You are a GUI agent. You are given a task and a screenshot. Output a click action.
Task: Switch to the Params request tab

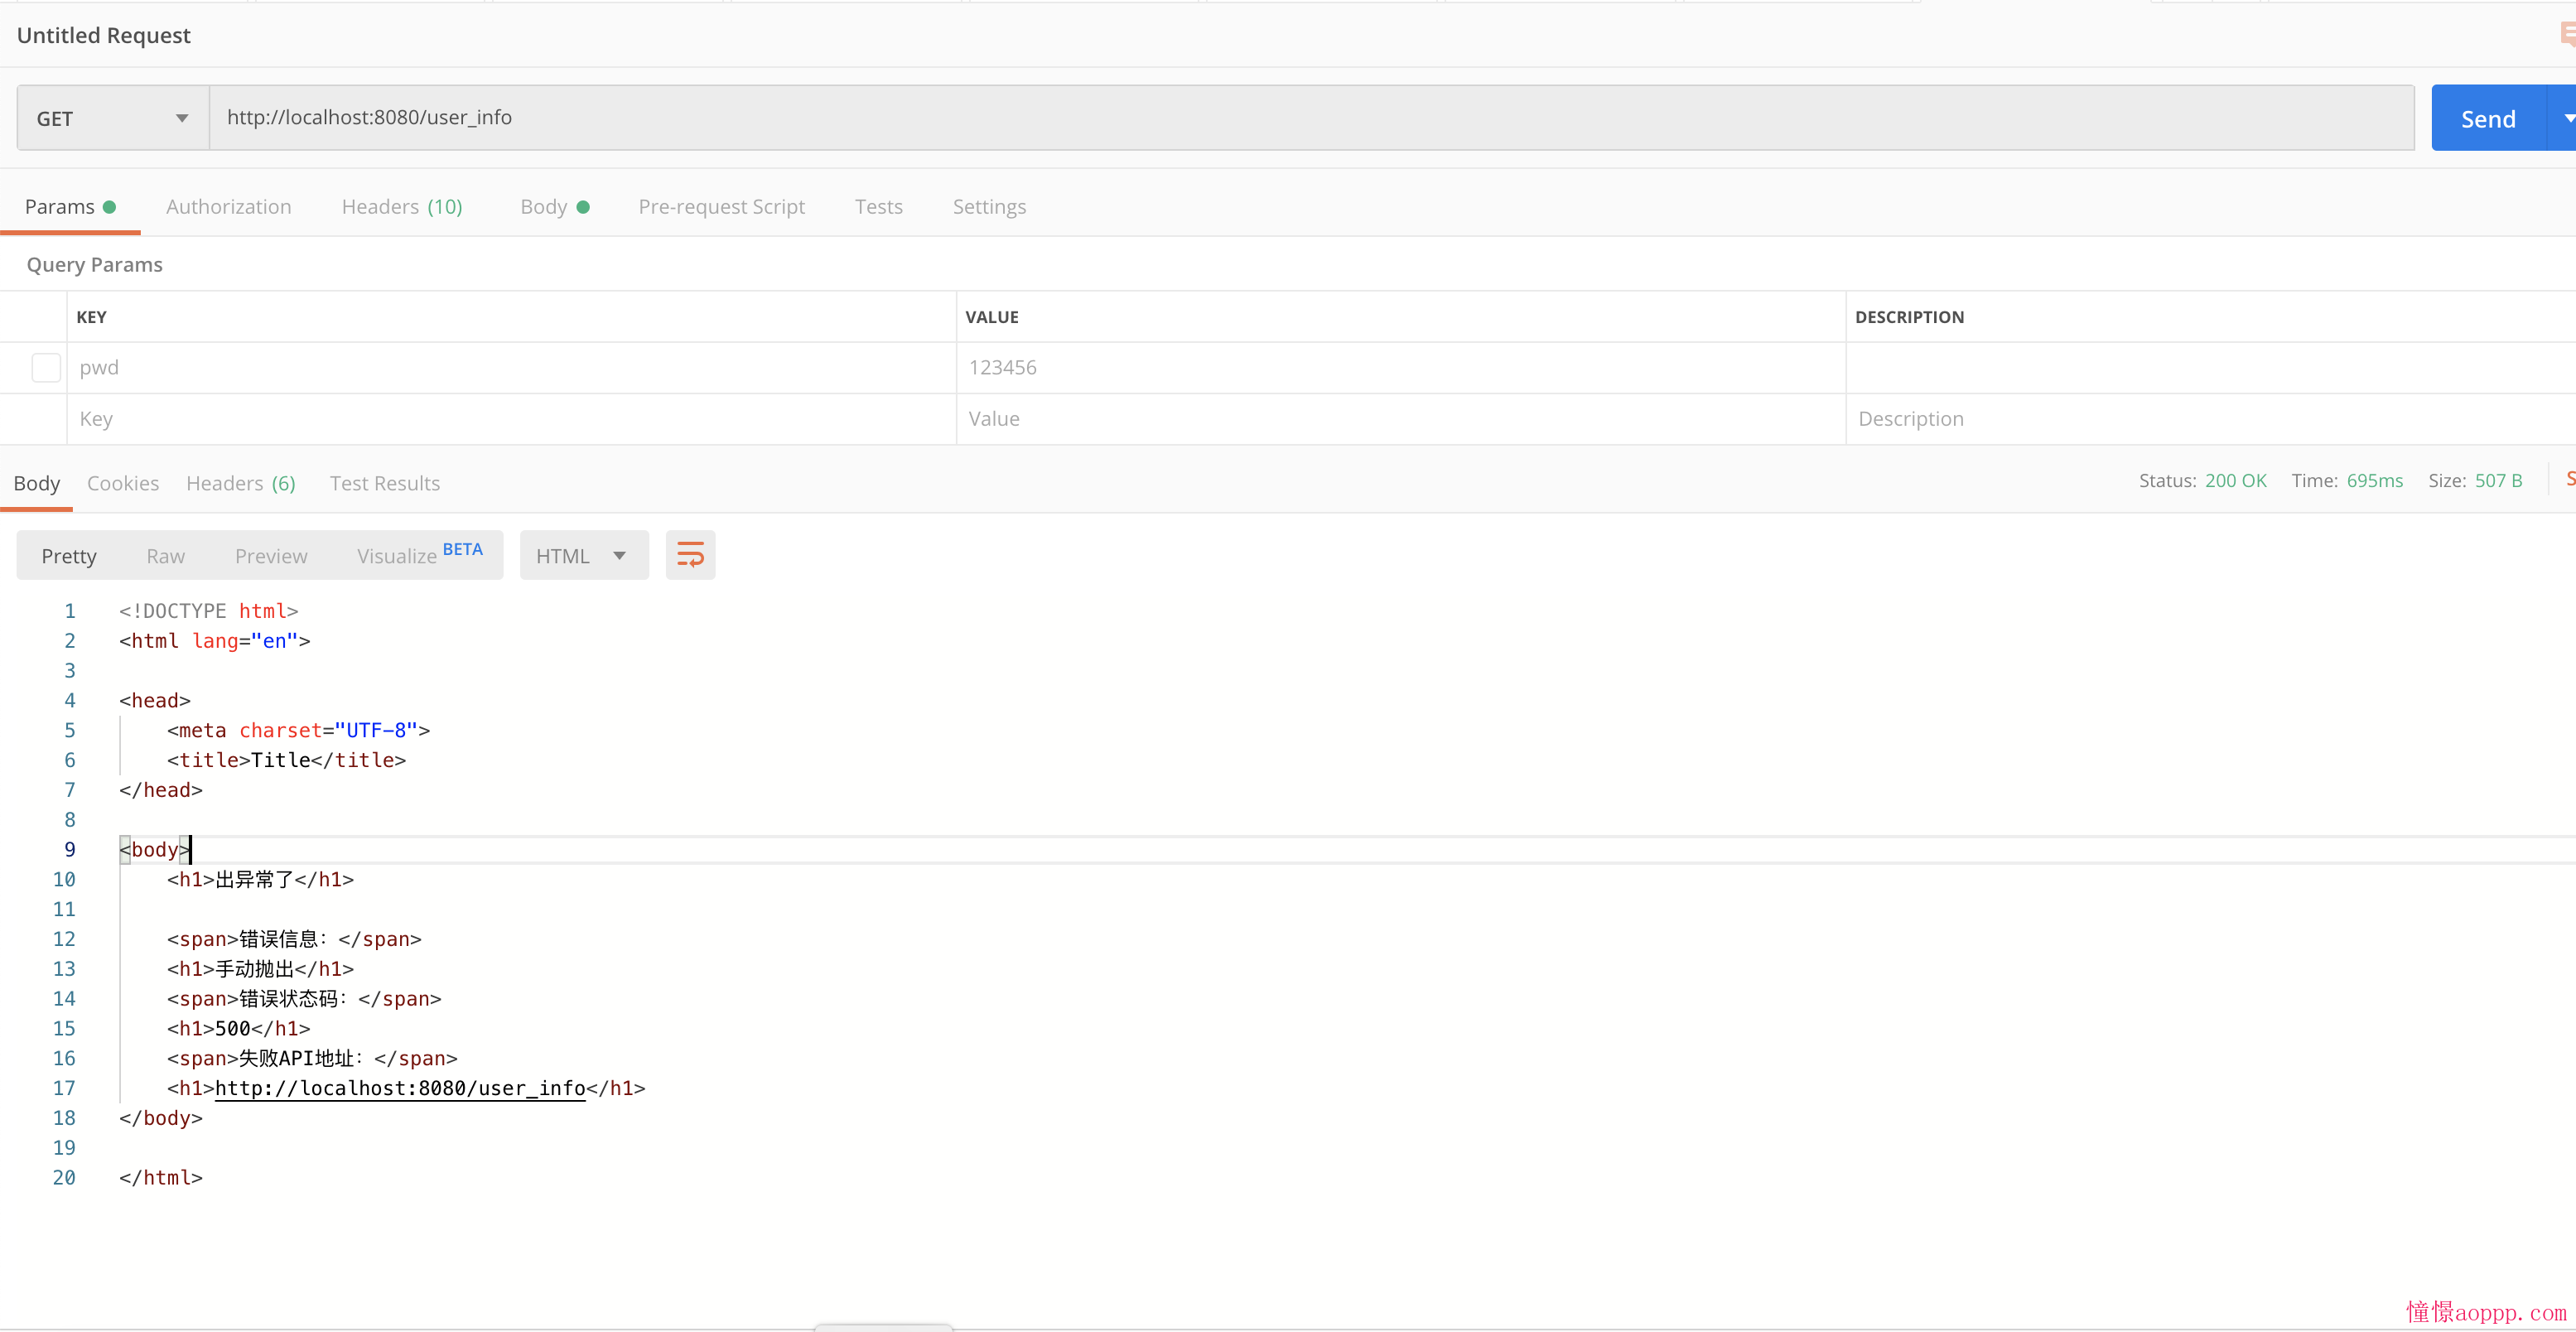(x=70, y=206)
